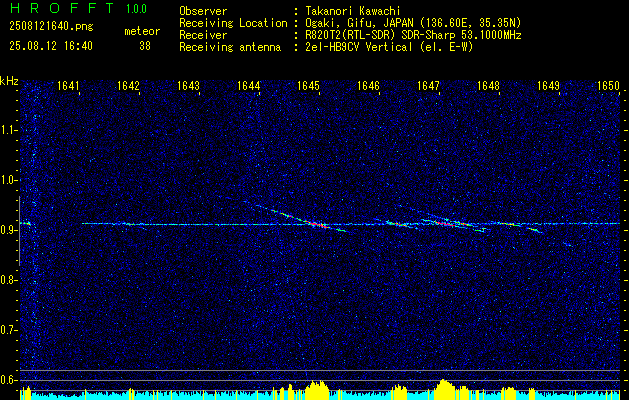Click frequency axis label 0.8
This screenshot has width=629, height=400.
(x=7, y=280)
